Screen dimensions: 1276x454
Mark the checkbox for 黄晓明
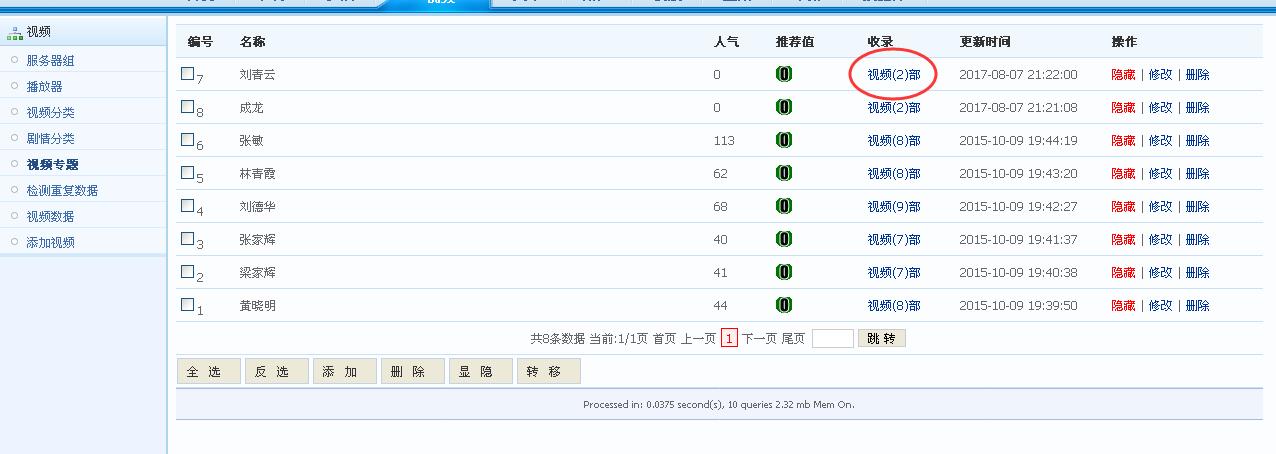point(187,304)
